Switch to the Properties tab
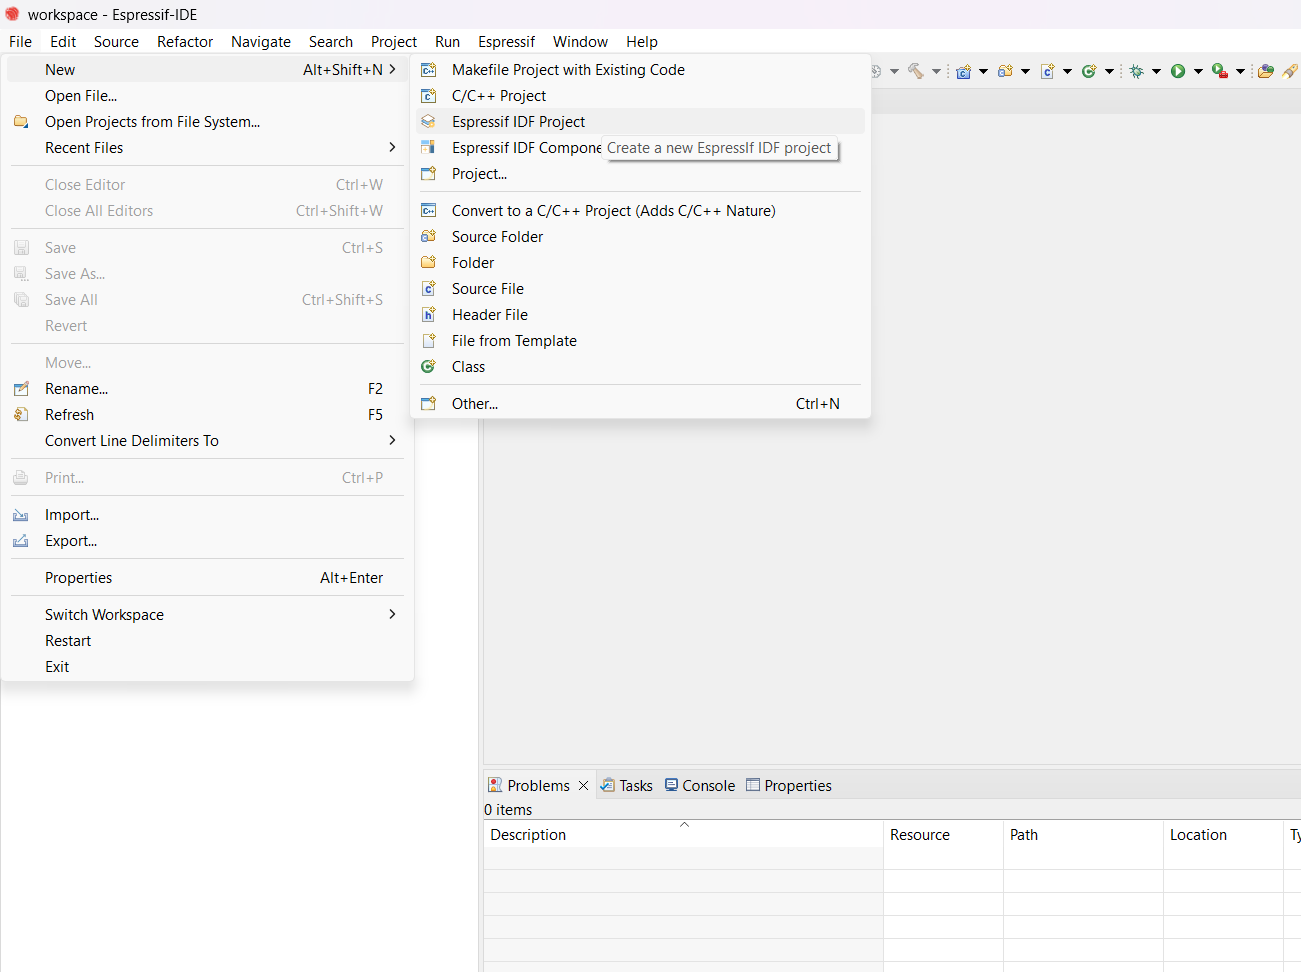1301x972 pixels. (x=788, y=786)
